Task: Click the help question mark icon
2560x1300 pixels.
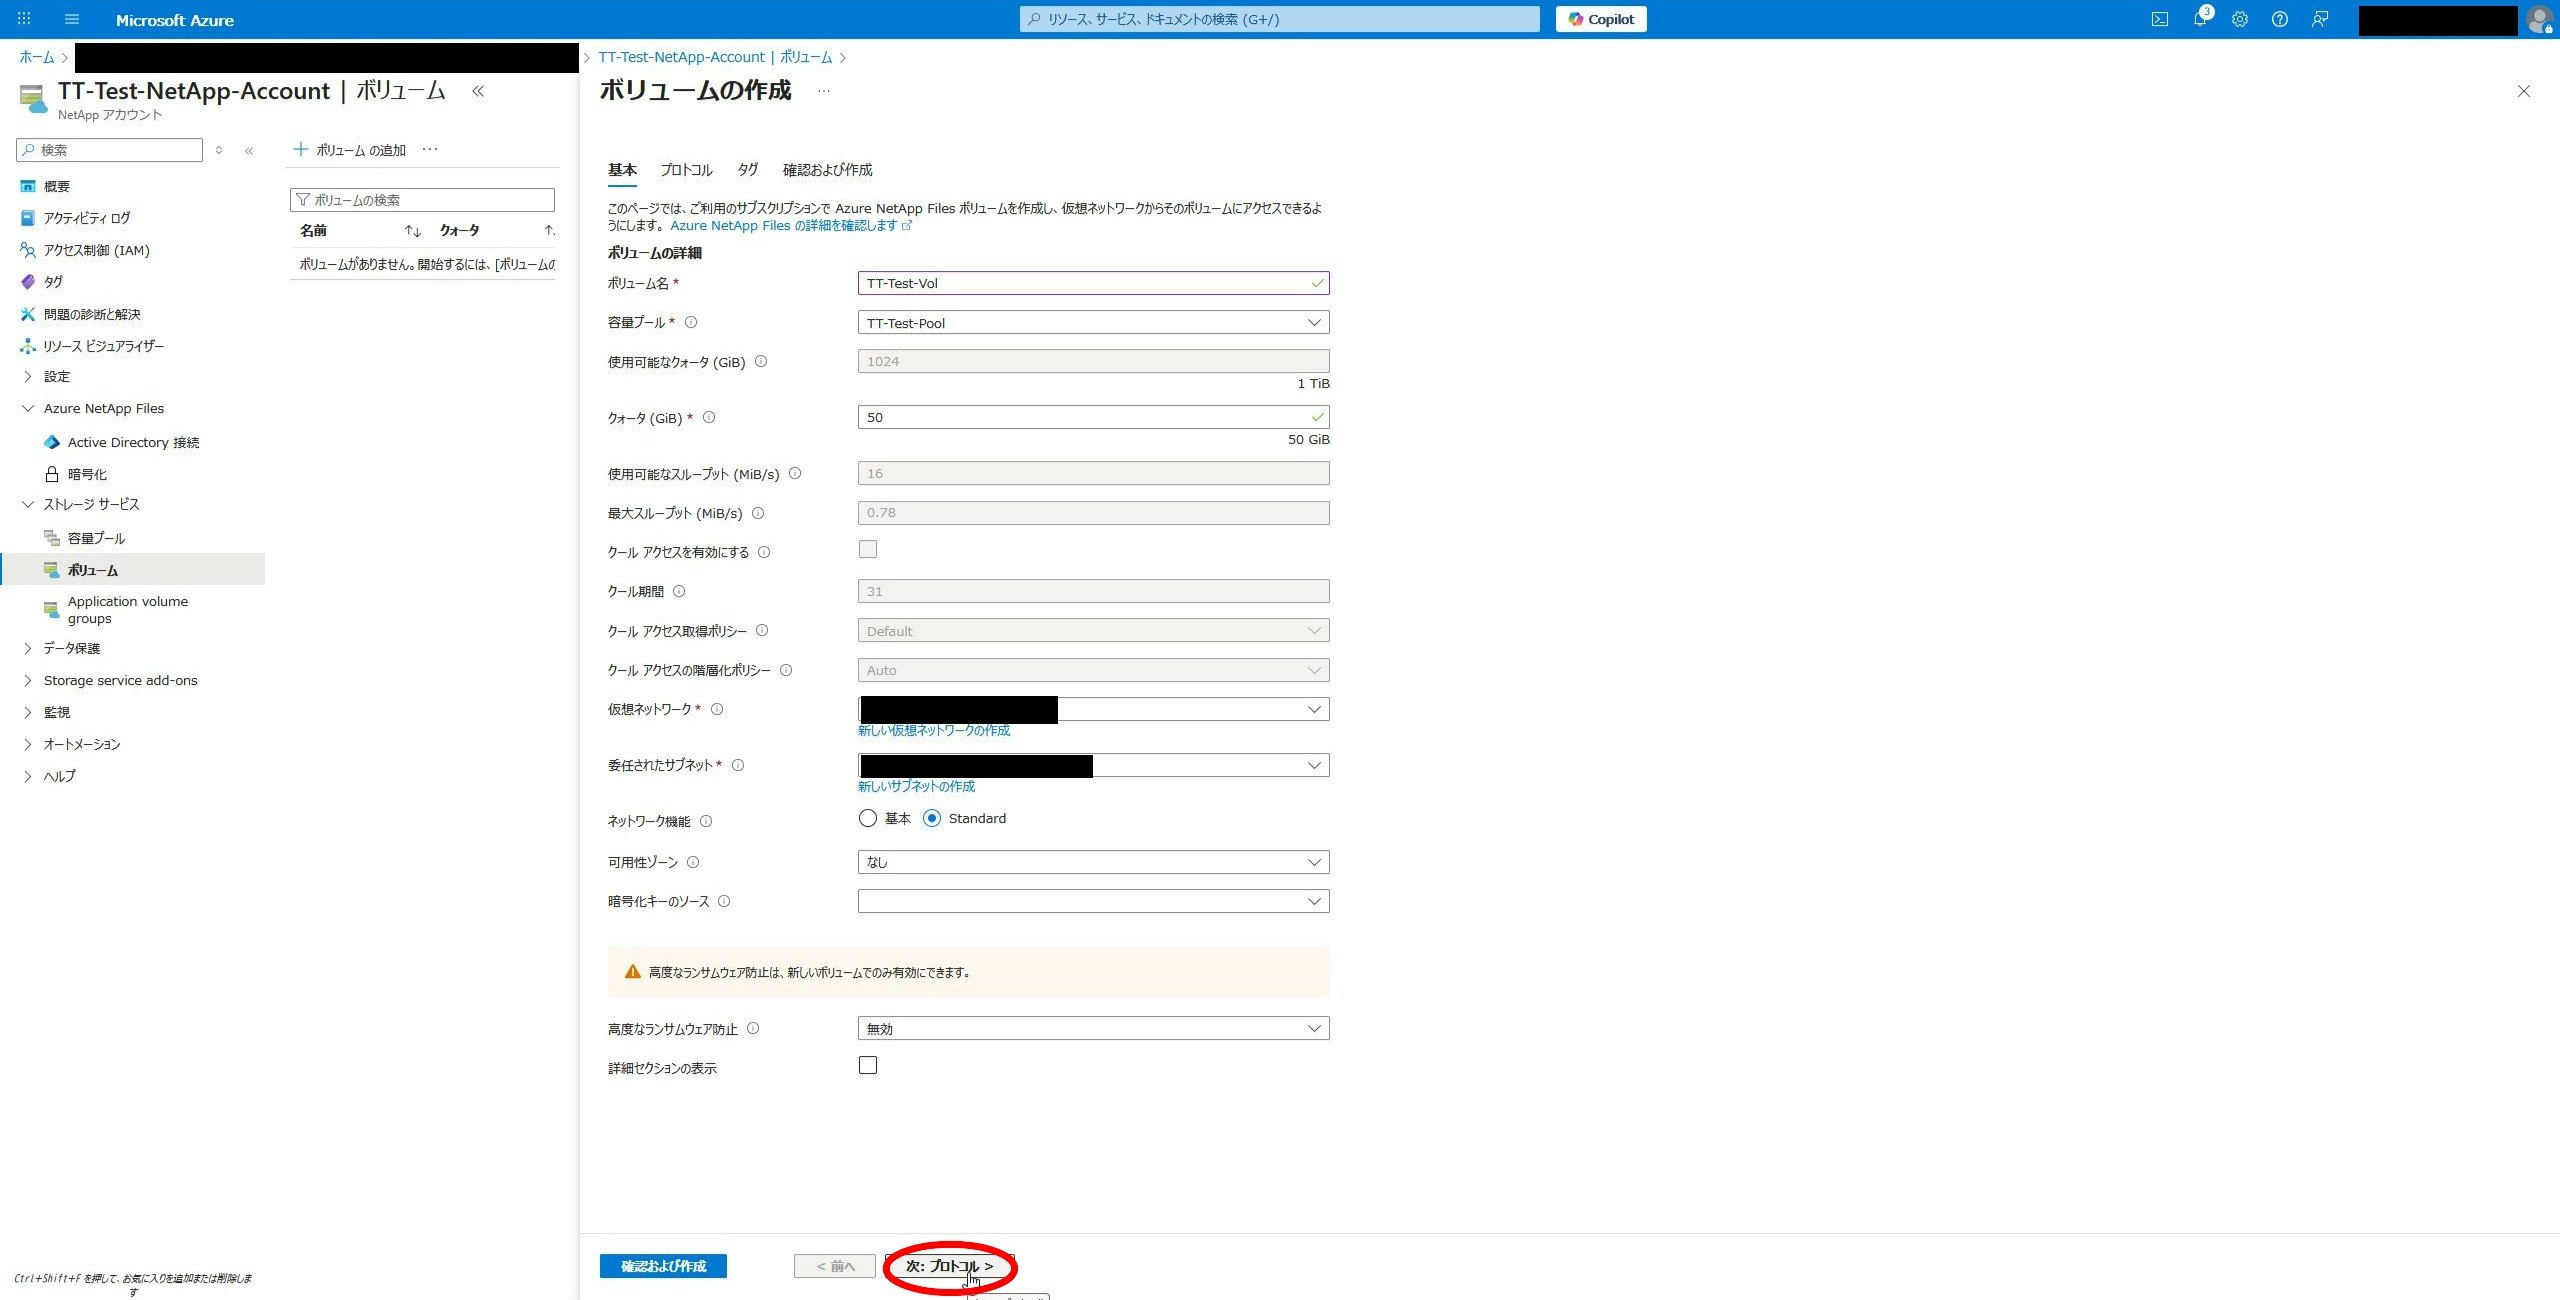Action: click(2280, 19)
